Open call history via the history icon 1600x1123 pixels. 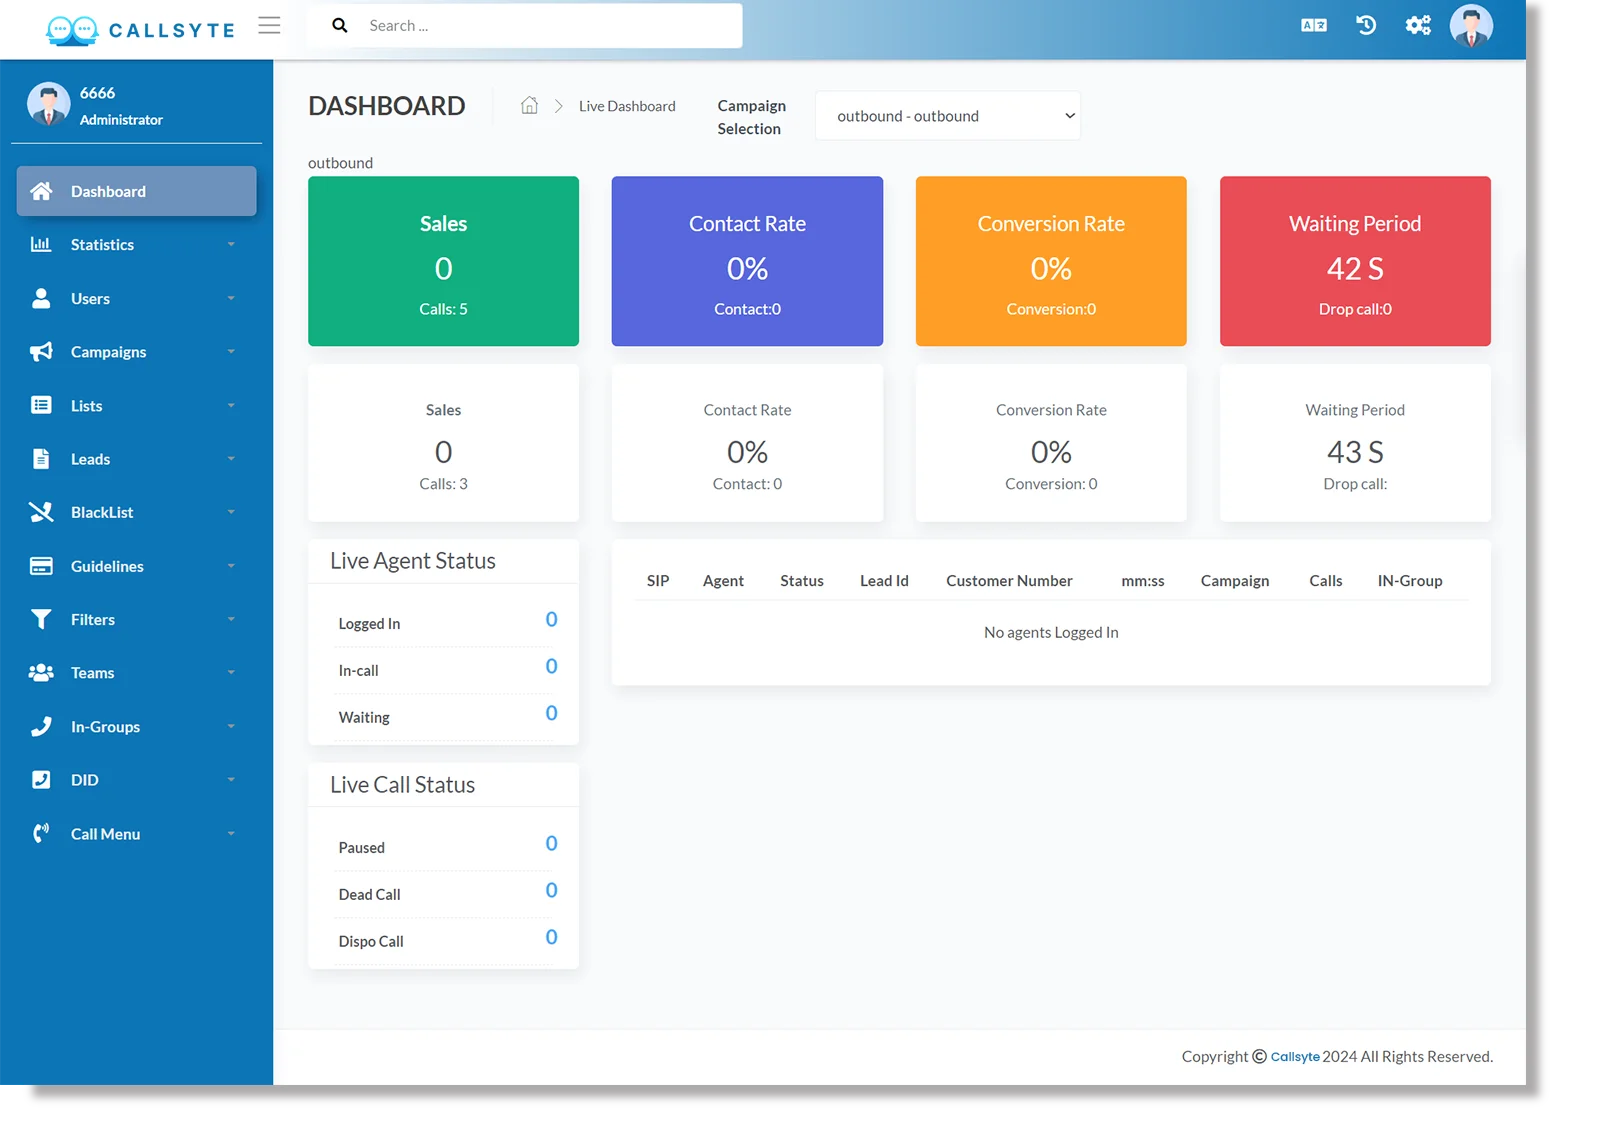pos(1365,25)
